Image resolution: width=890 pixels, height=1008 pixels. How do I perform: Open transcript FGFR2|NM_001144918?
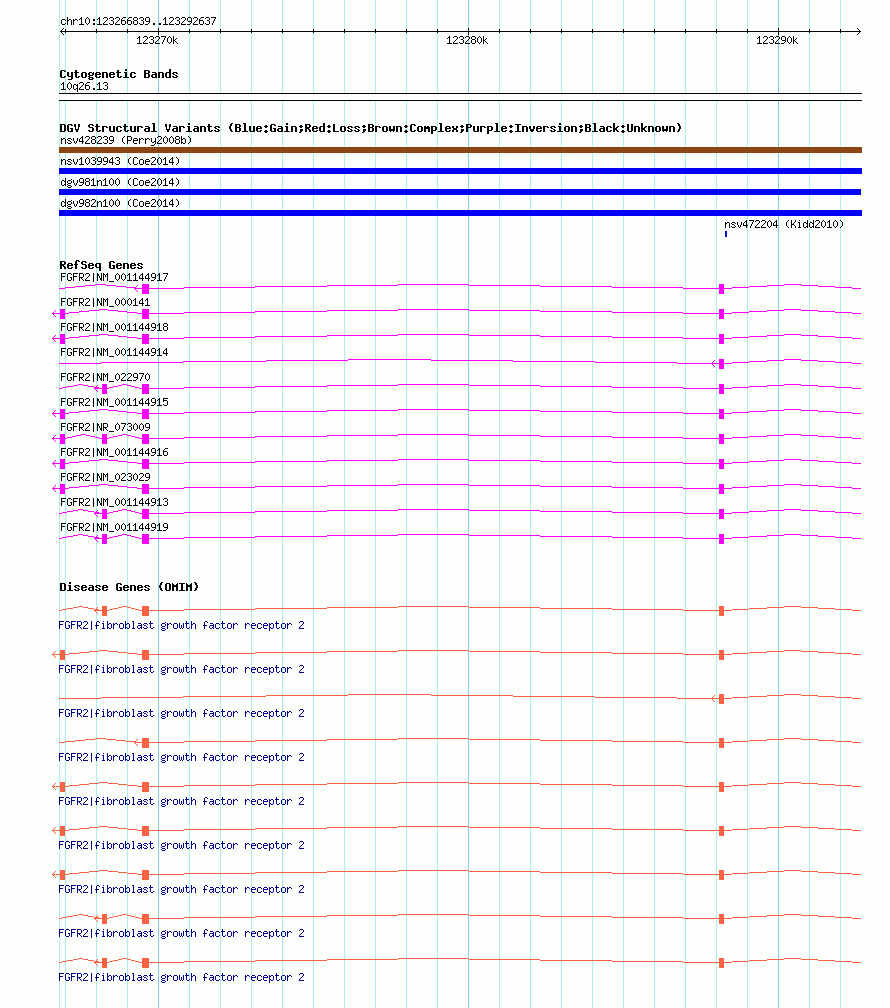pos(114,327)
